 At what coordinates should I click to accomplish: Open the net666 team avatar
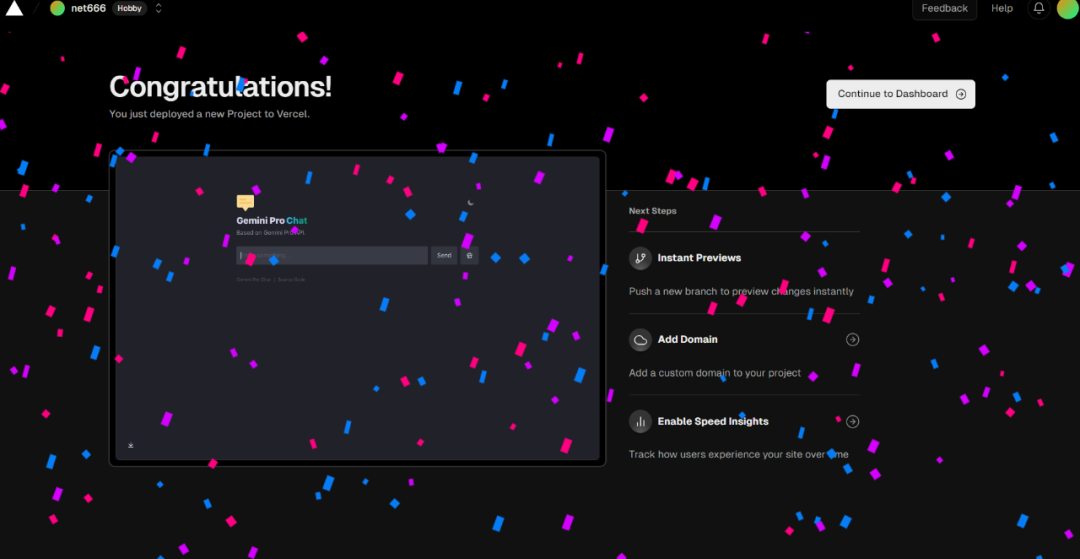pos(57,8)
